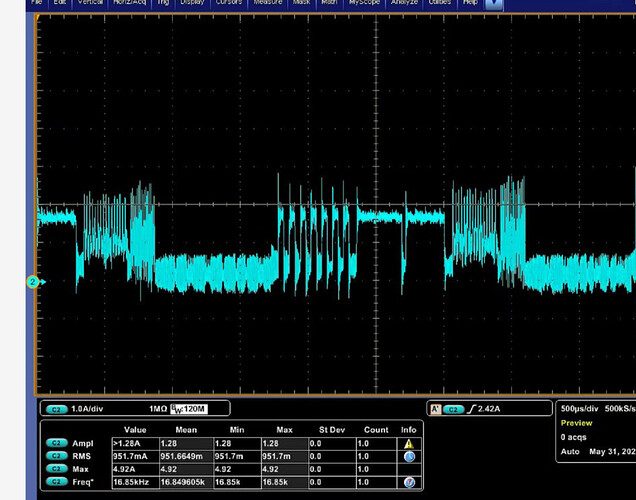Open the Analyze menu
Viewport: 636px width, 500px height.
click(404, 2)
